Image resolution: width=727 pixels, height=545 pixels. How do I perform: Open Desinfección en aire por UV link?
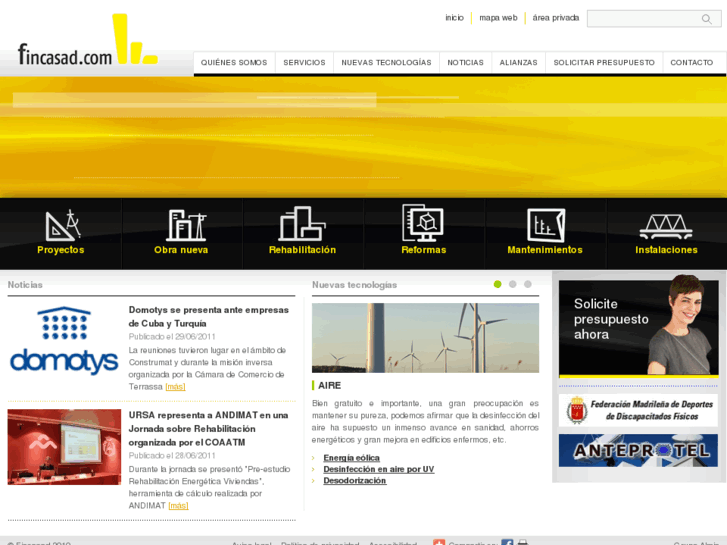click(379, 469)
